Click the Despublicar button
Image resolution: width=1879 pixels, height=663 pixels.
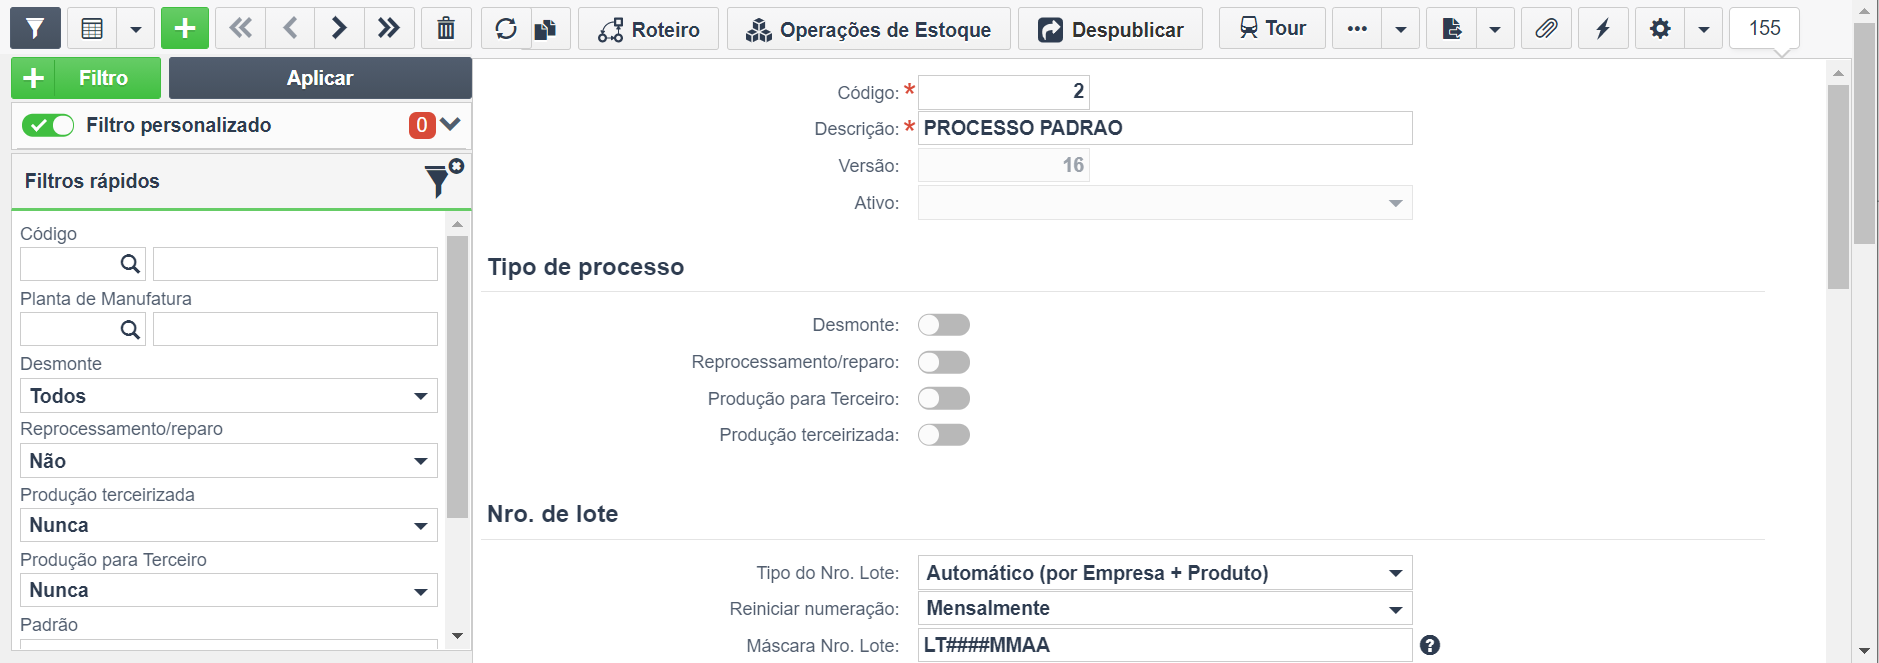1111,29
